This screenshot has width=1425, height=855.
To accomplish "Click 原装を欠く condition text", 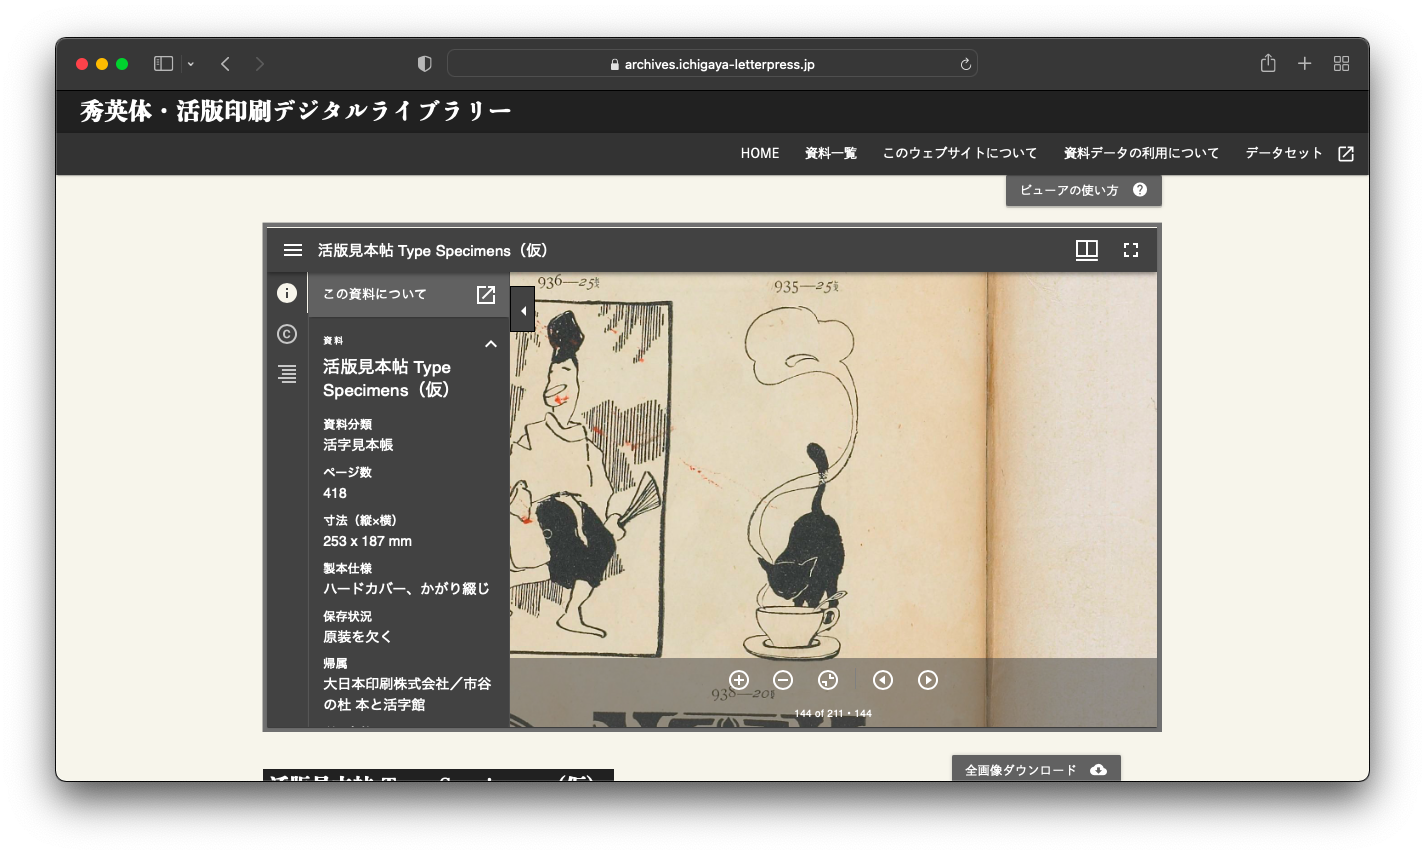I will pyautogui.click(x=357, y=637).
